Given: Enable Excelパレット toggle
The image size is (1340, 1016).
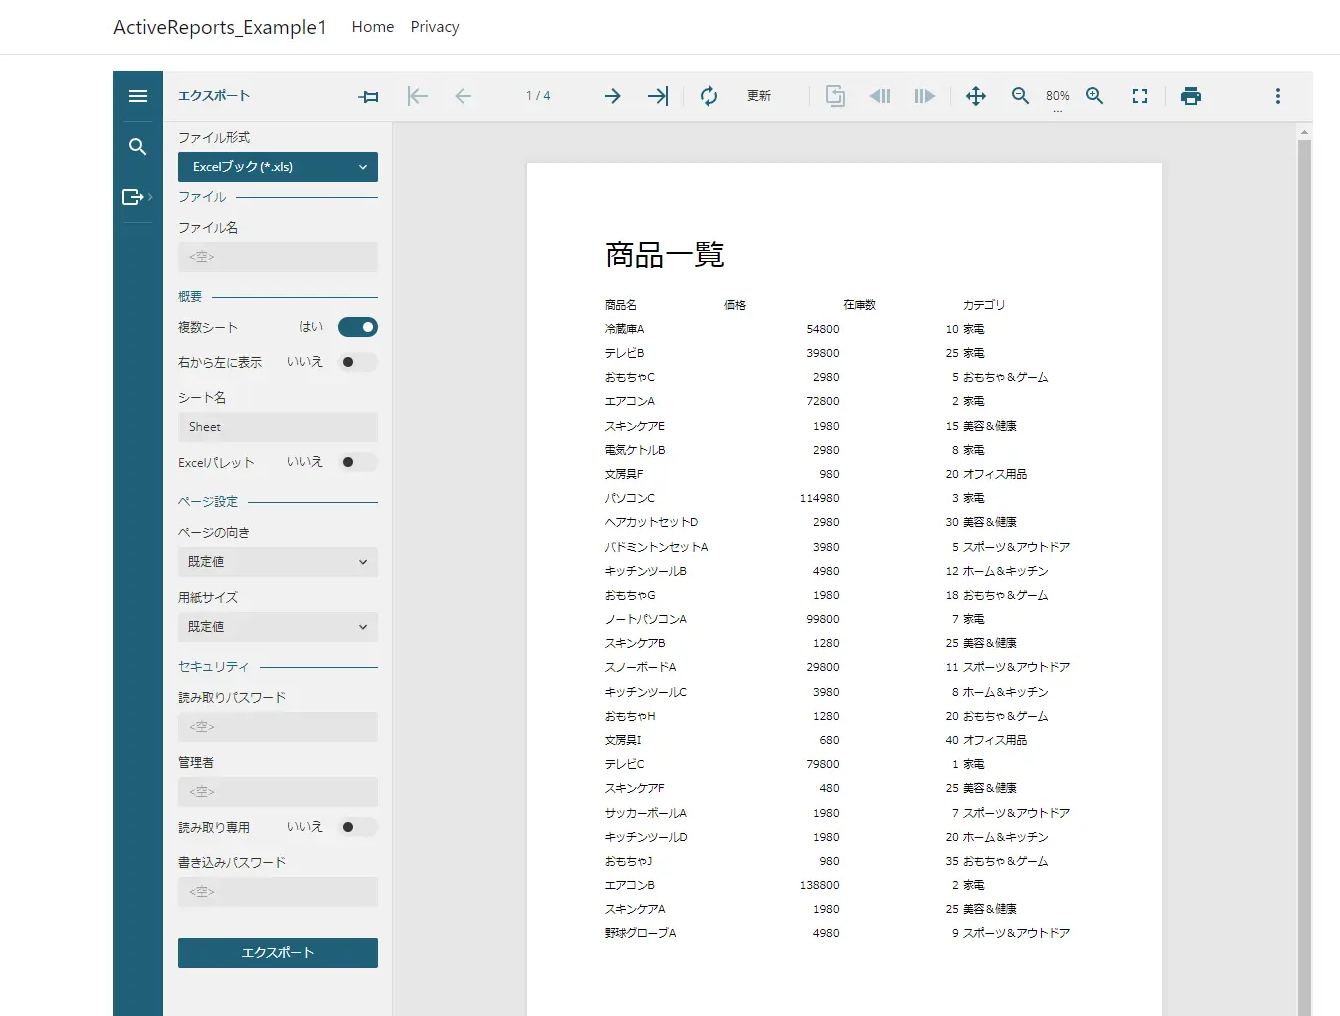Looking at the screenshot, I should click(358, 462).
